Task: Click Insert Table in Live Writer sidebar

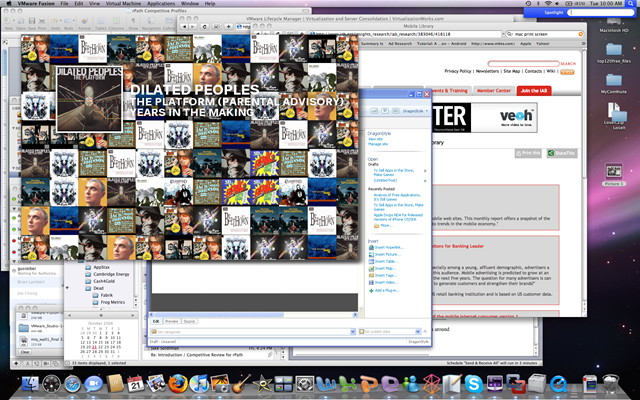Action: (383, 261)
